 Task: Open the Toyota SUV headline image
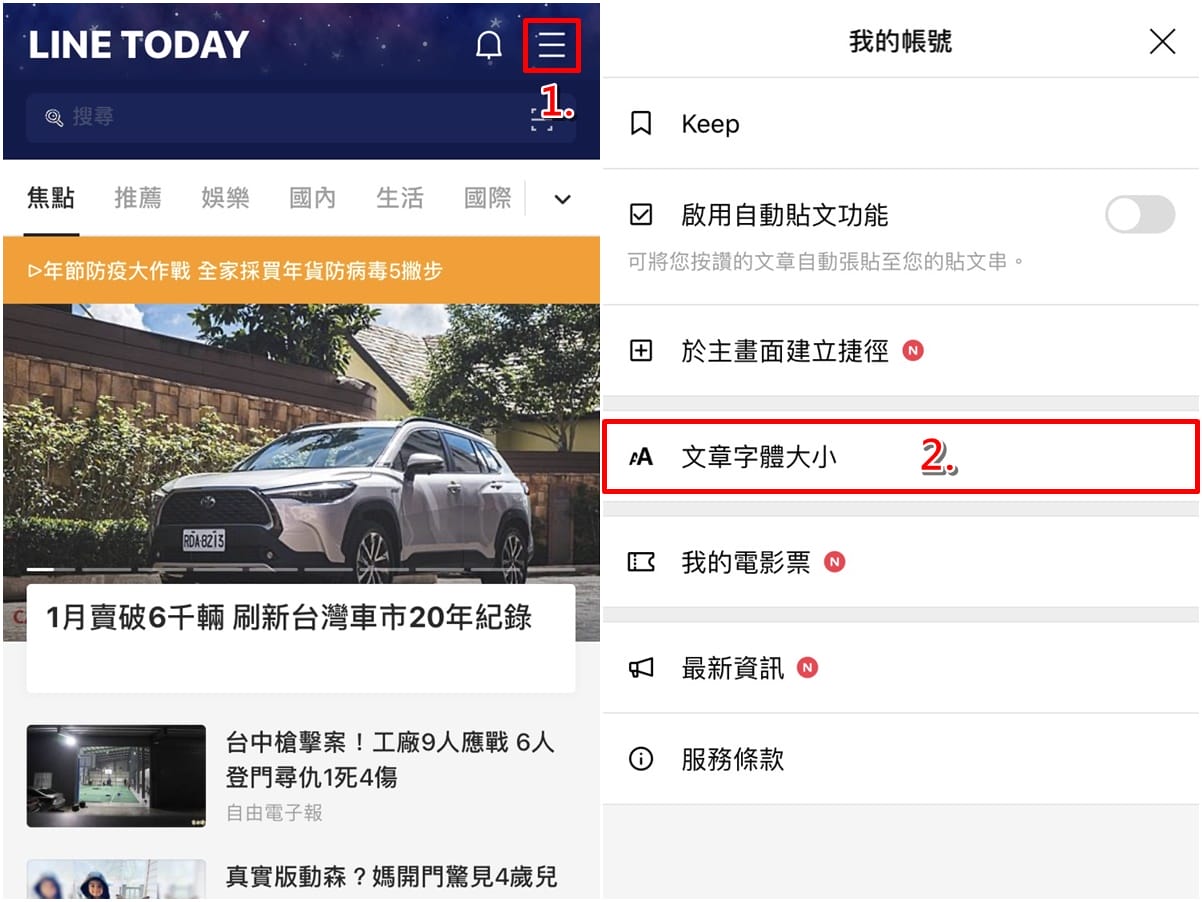(301, 445)
